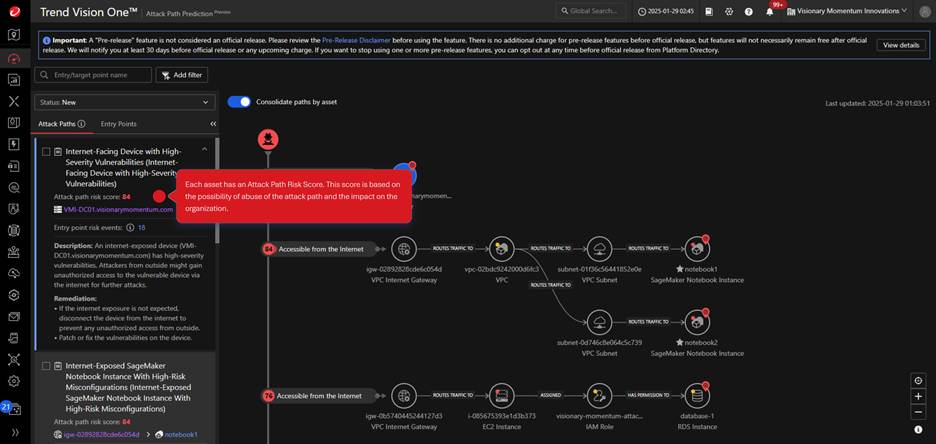Open the Status: New dropdown
The image size is (936, 444).
(125, 103)
